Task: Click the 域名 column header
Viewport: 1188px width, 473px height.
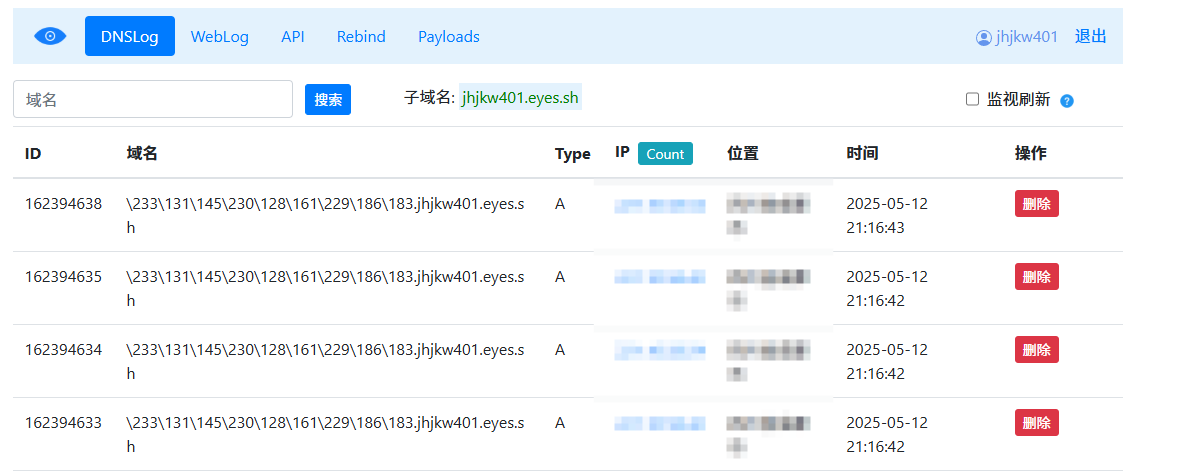Action: click(x=142, y=153)
